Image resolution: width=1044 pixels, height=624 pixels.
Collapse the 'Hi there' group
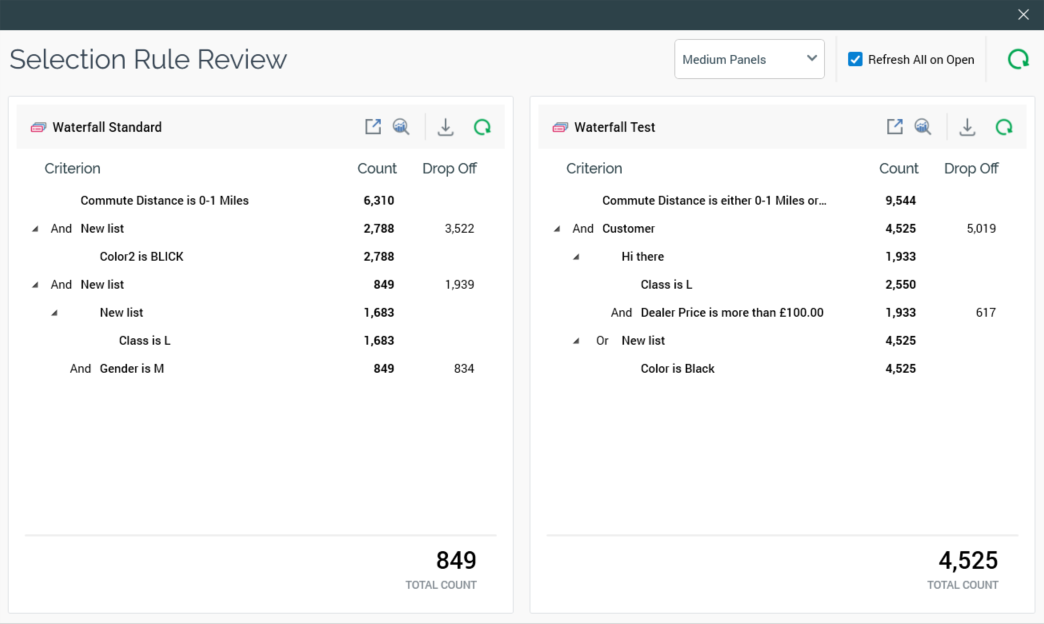[576, 257]
